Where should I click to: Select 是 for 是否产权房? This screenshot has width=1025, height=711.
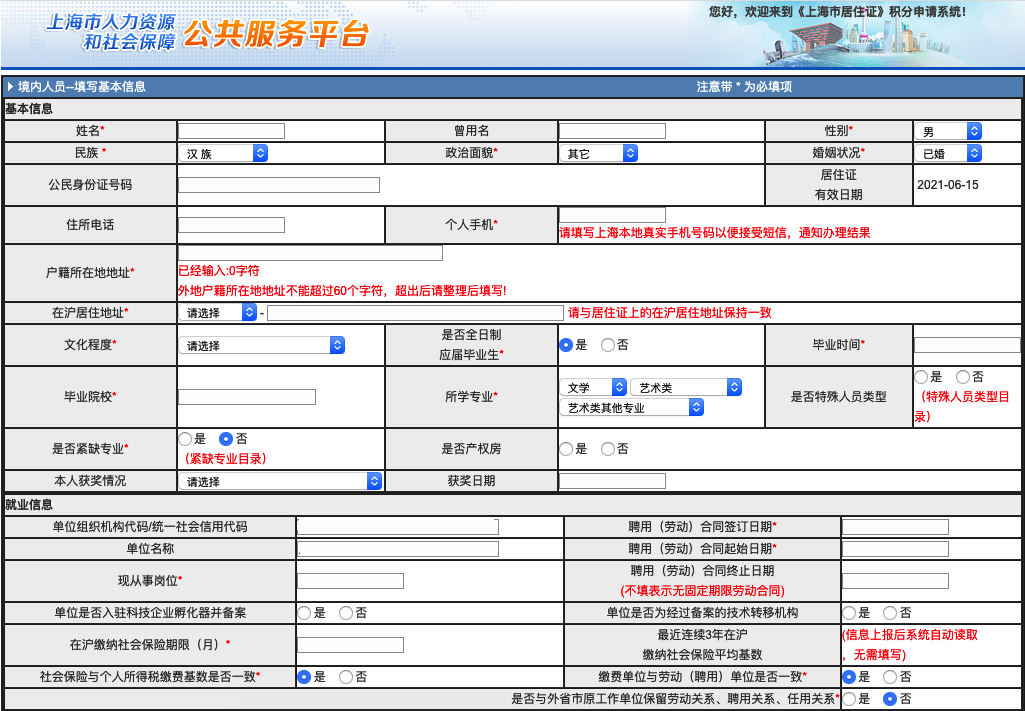pyautogui.click(x=566, y=449)
